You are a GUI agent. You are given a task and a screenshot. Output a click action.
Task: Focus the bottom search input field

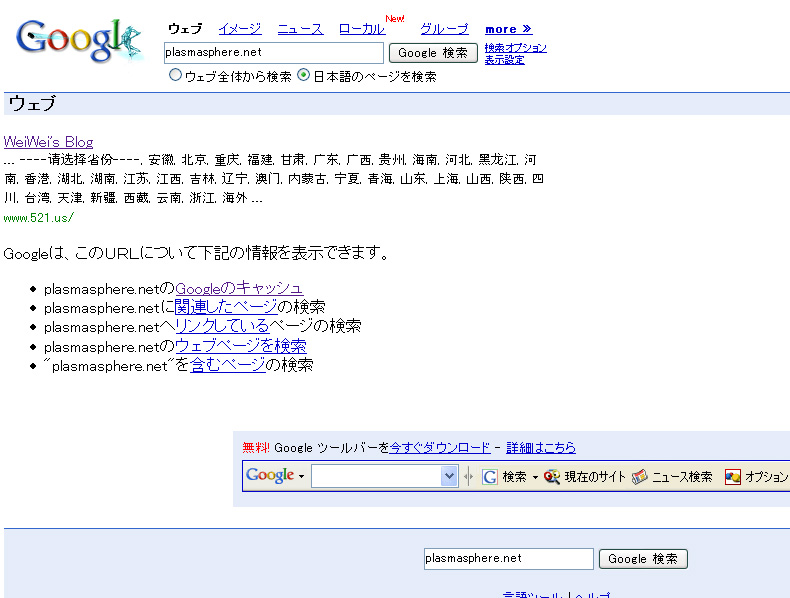pyautogui.click(x=509, y=559)
